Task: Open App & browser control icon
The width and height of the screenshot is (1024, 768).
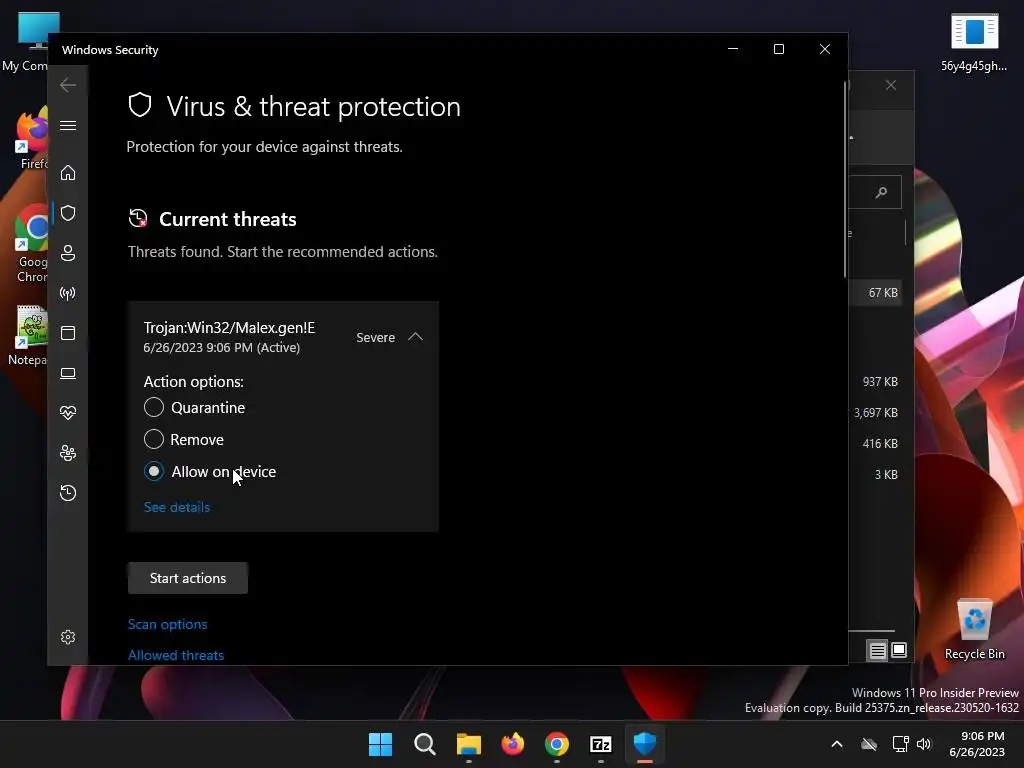Action: pyautogui.click(x=68, y=333)
